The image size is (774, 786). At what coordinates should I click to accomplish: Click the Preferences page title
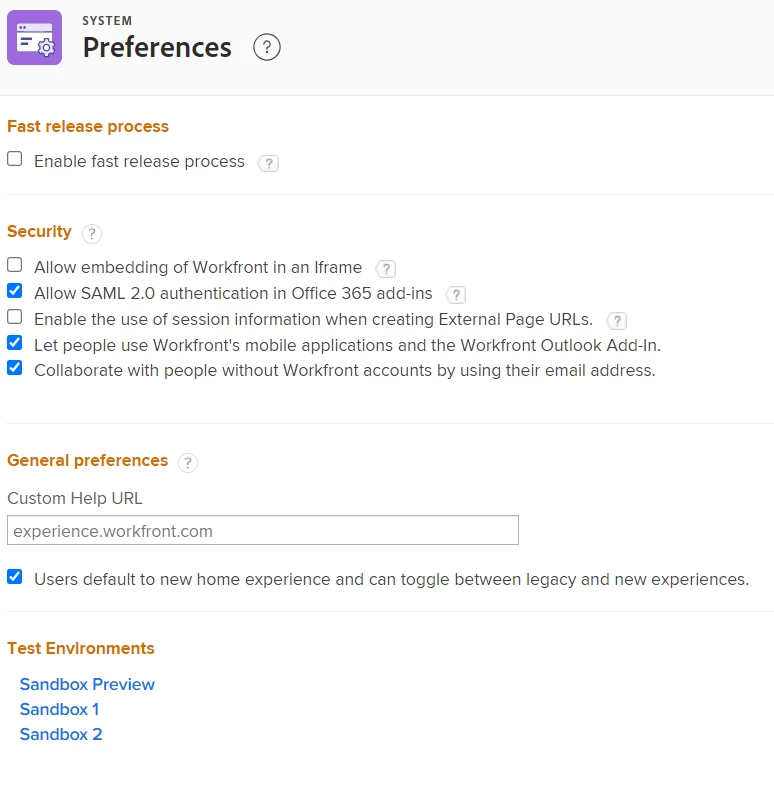pos(157,48)
